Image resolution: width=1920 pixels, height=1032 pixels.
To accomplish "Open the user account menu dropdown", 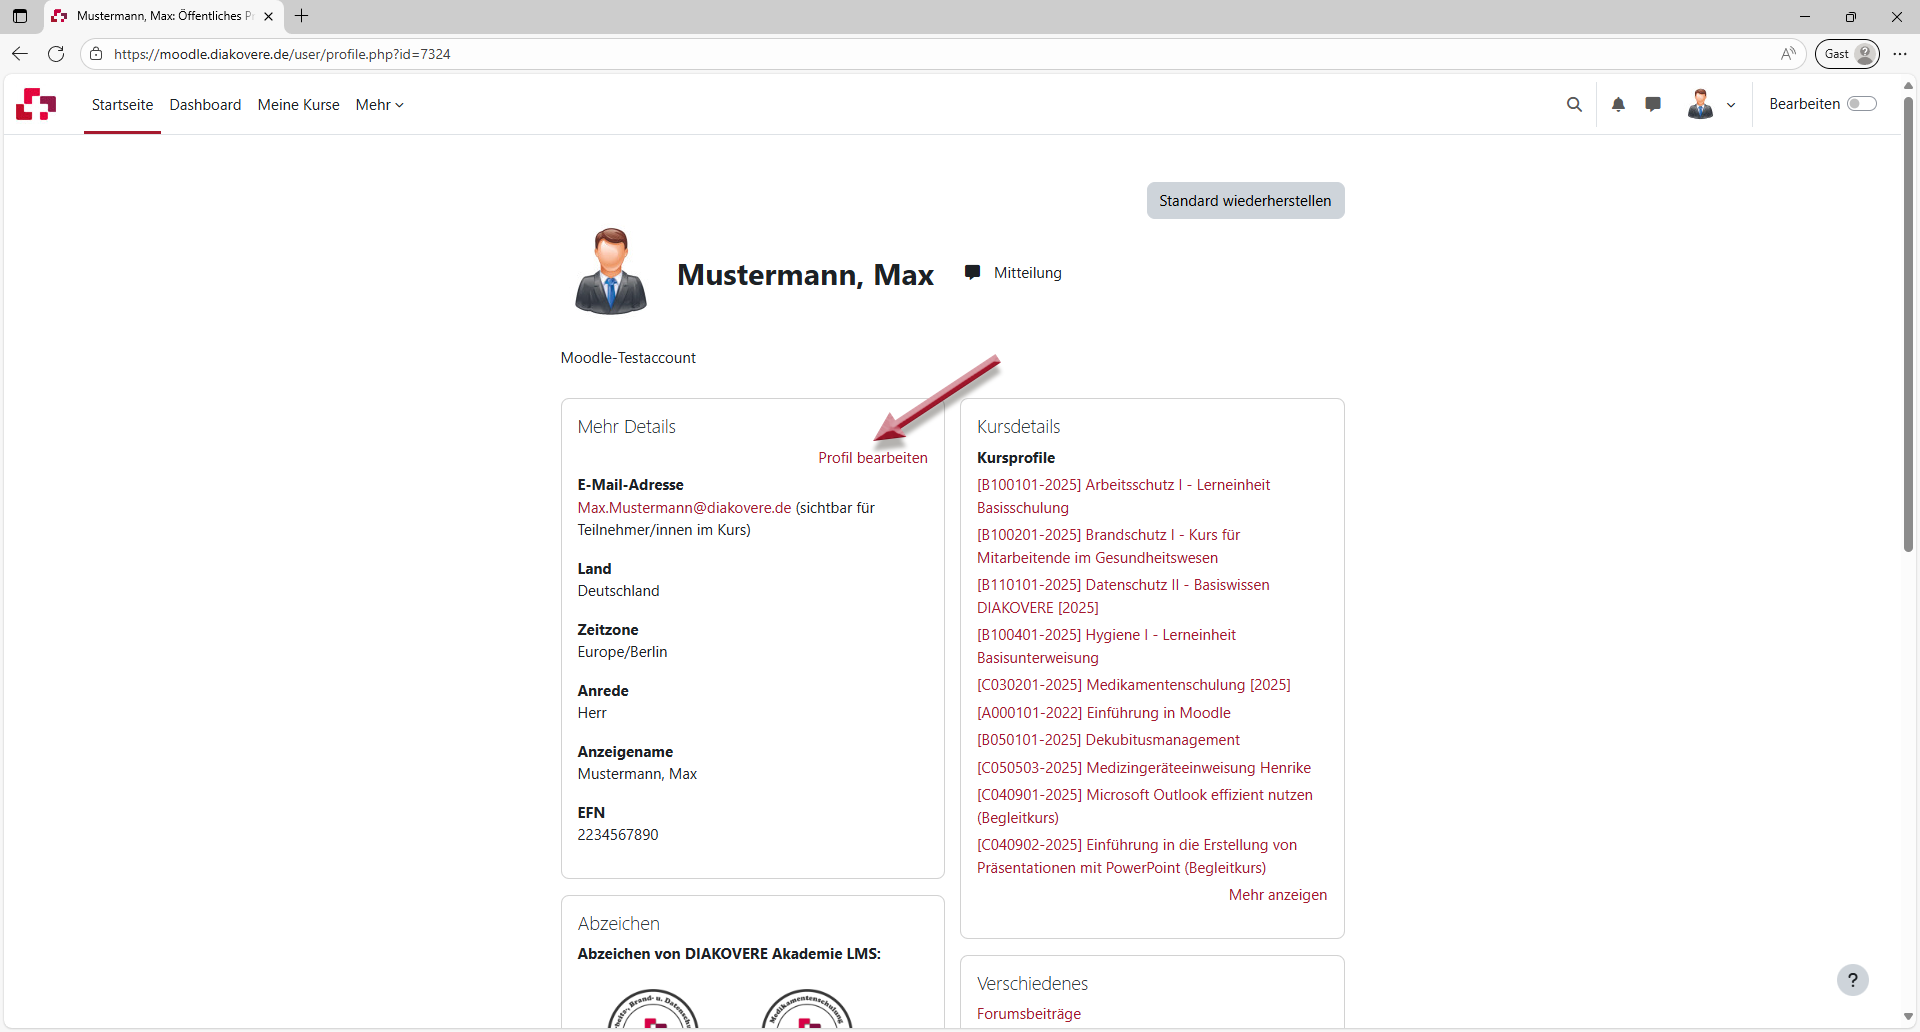I will tap(1711, 104).
